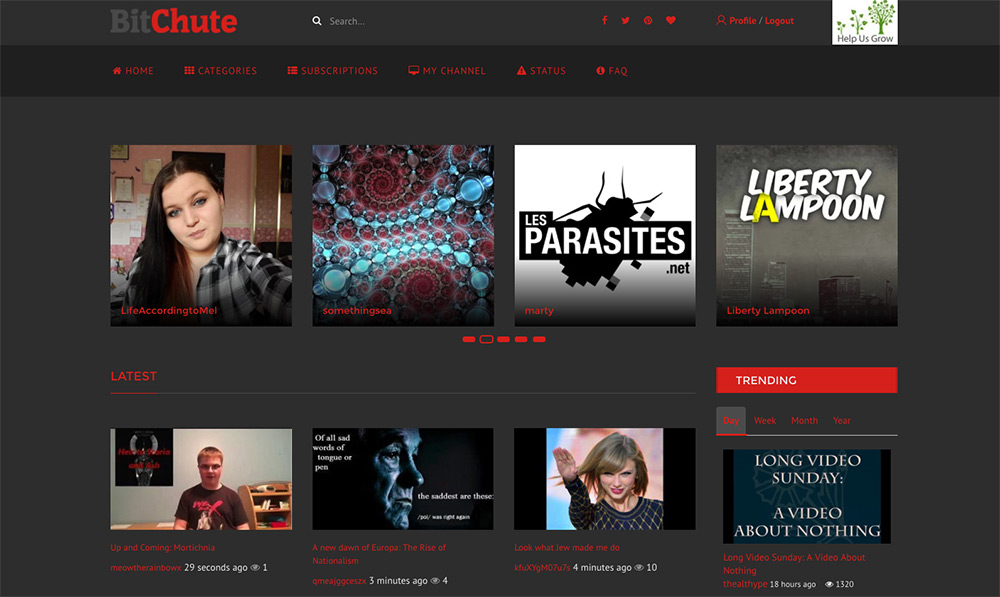Open the somethingsea channel card
1000x597 pixels.
pos(403,235)
